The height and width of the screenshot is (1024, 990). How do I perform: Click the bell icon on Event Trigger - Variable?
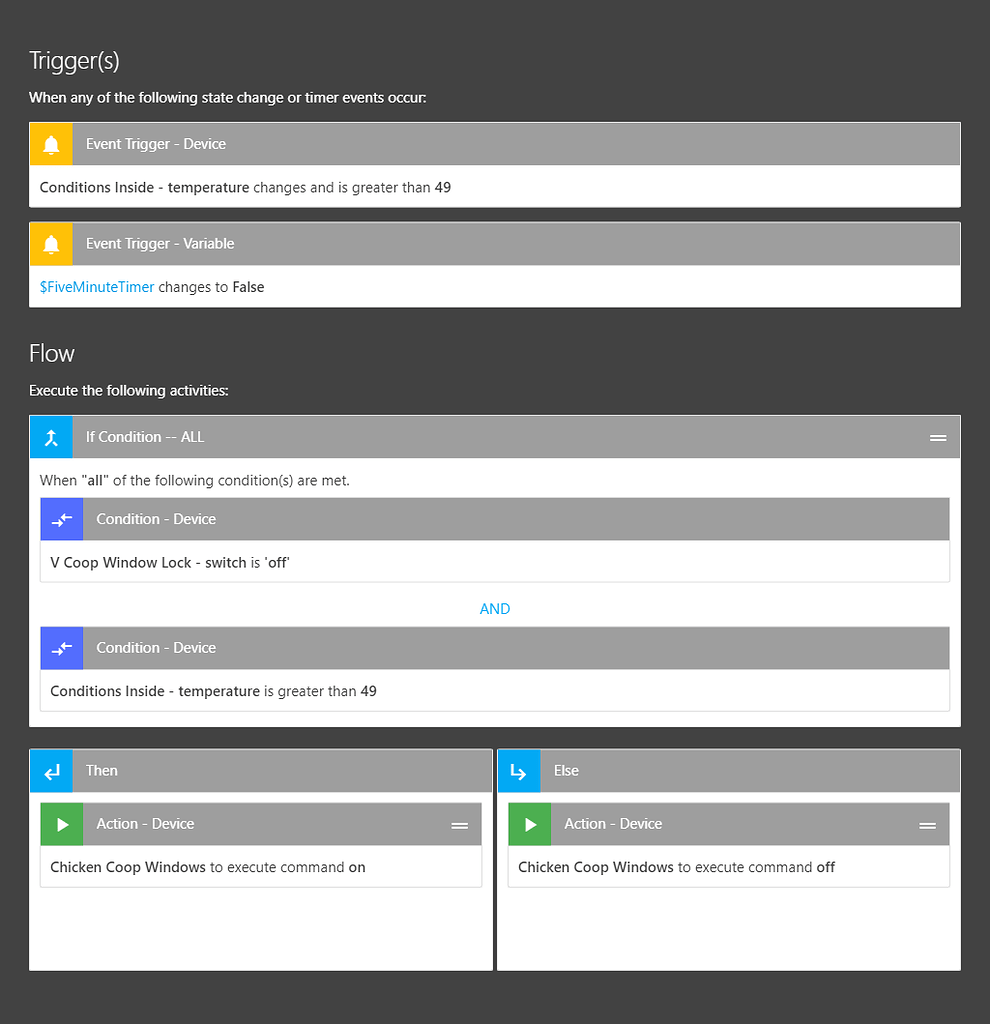tap(50, 243)
